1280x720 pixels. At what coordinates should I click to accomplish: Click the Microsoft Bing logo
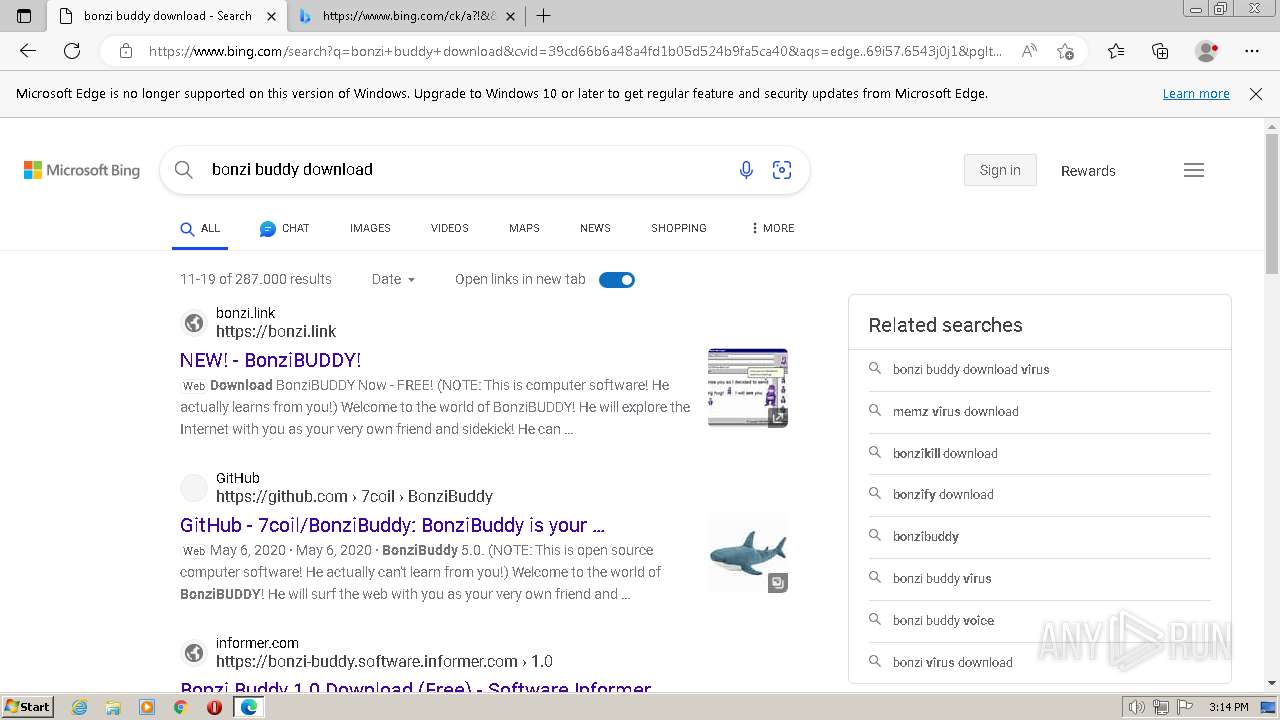(x=82, y=170)
